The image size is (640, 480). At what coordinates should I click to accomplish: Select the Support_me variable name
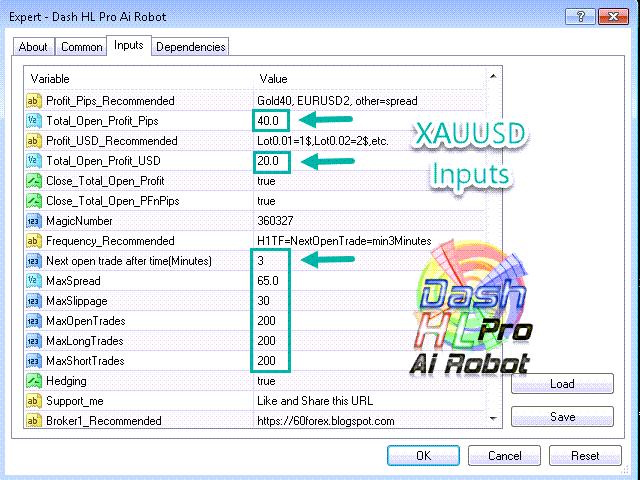click(x=75, y=401)
